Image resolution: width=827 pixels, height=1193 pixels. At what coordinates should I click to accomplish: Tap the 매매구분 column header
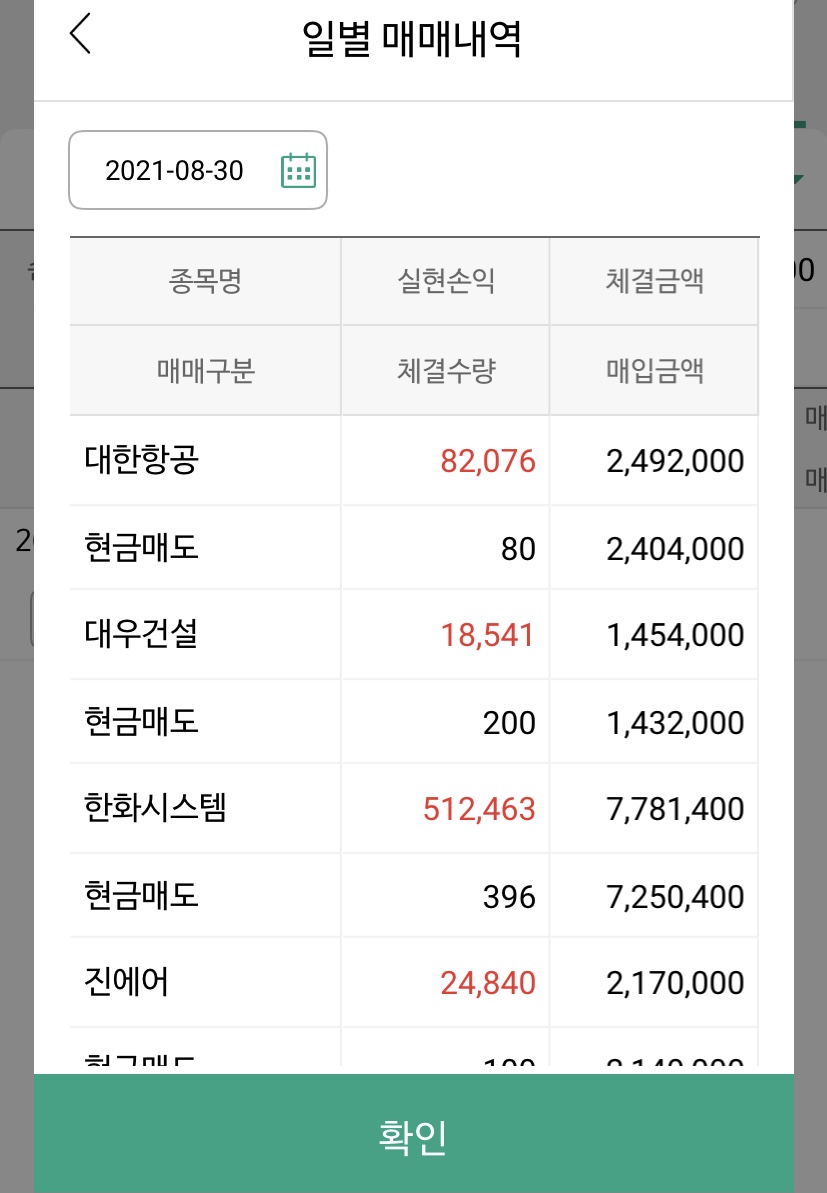(x=205, y=372)
